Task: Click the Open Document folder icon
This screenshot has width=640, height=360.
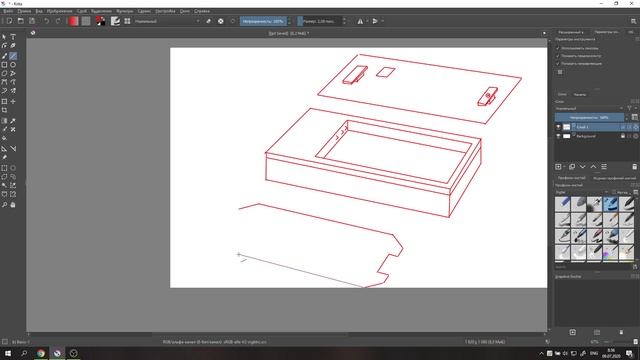Action: click(x=20, y=21)
